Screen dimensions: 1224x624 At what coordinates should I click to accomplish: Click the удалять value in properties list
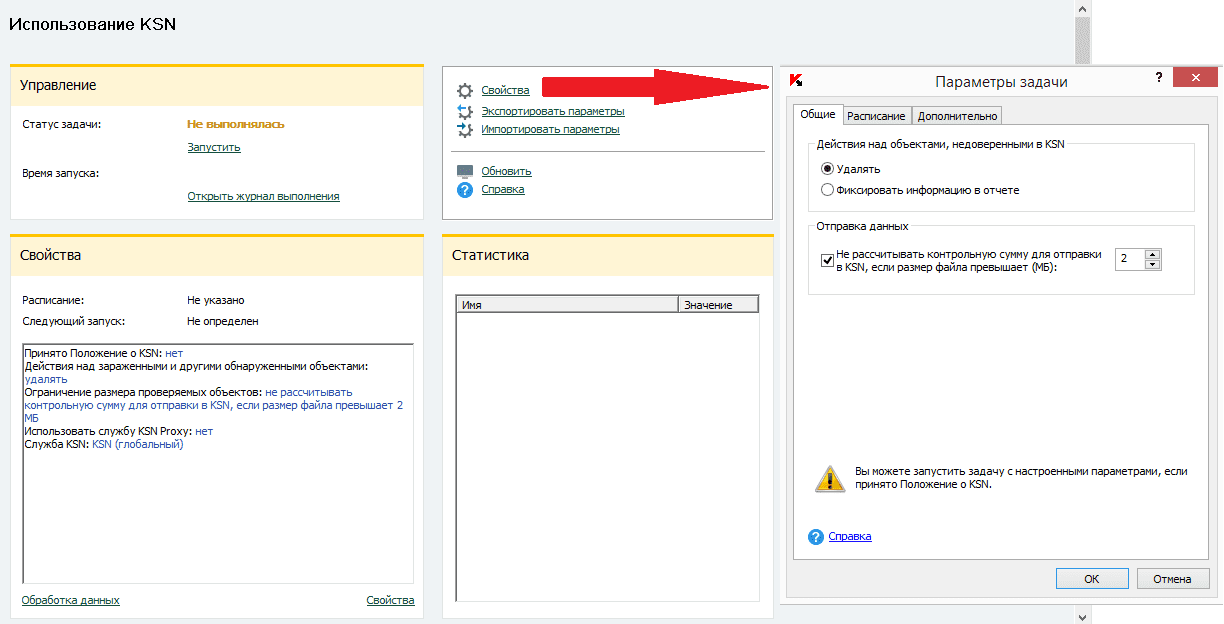[46, 379]
